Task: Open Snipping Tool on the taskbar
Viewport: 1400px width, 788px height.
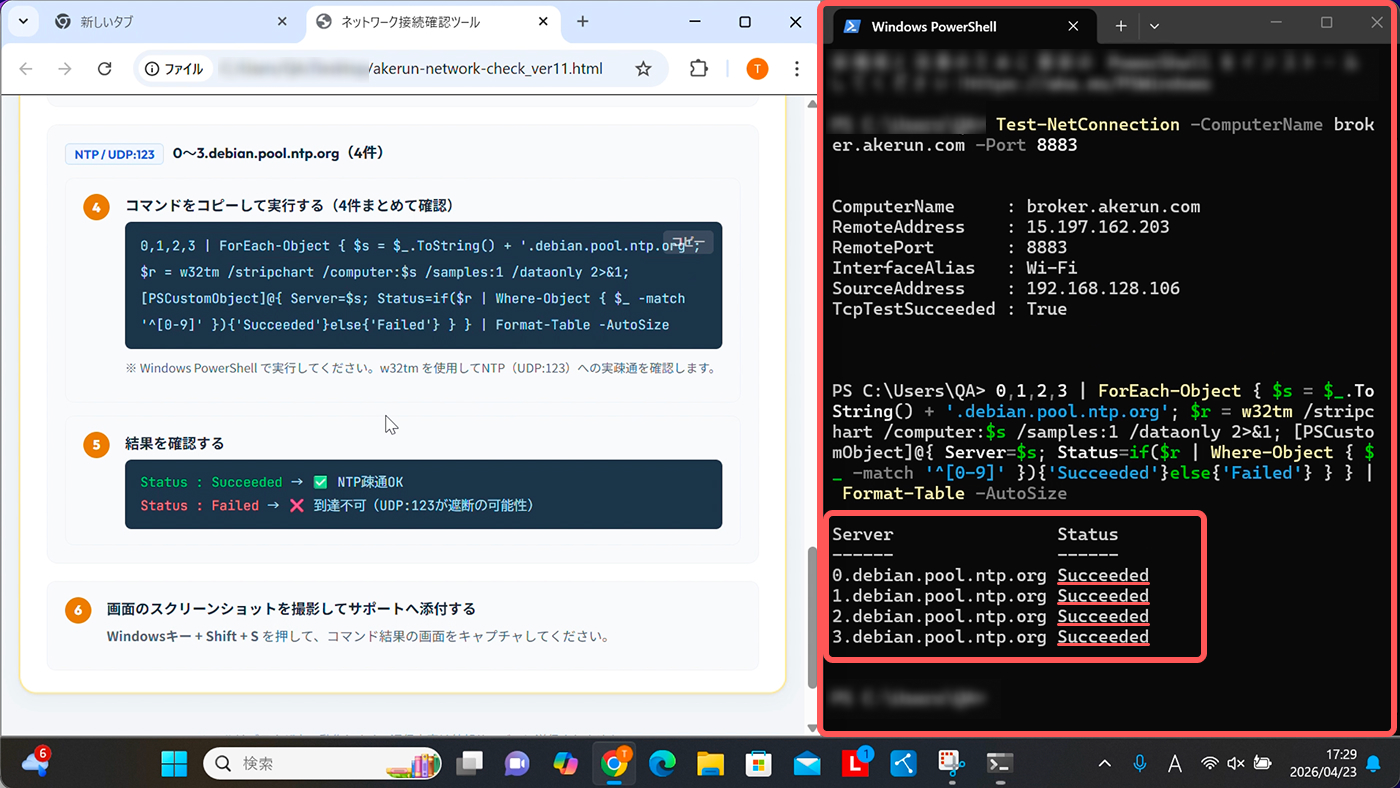Action: coord(951,764)
